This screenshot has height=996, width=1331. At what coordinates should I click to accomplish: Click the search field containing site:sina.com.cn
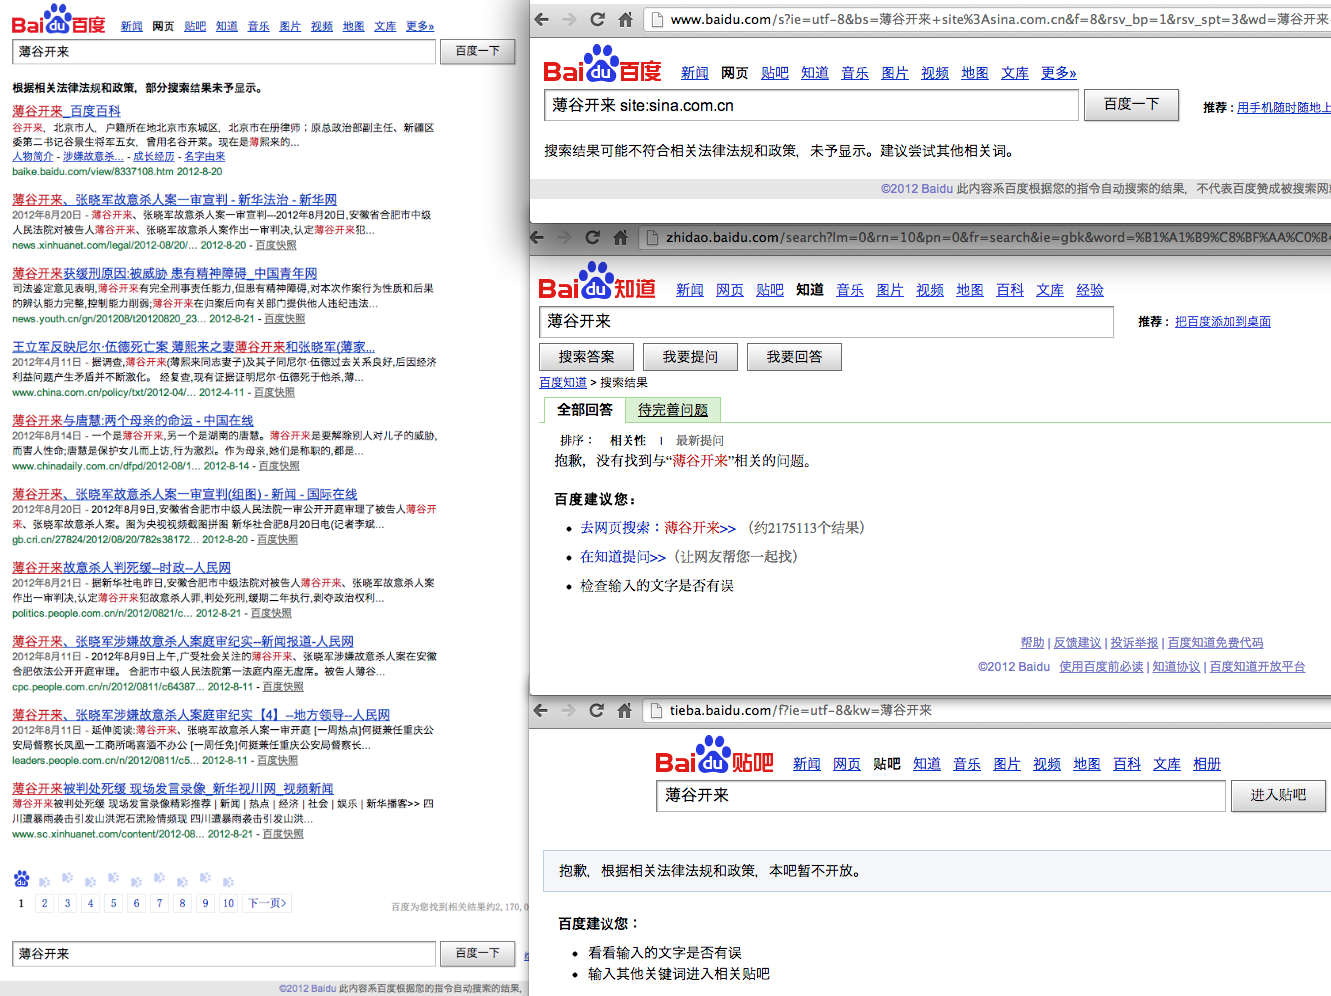click(811, 105)
